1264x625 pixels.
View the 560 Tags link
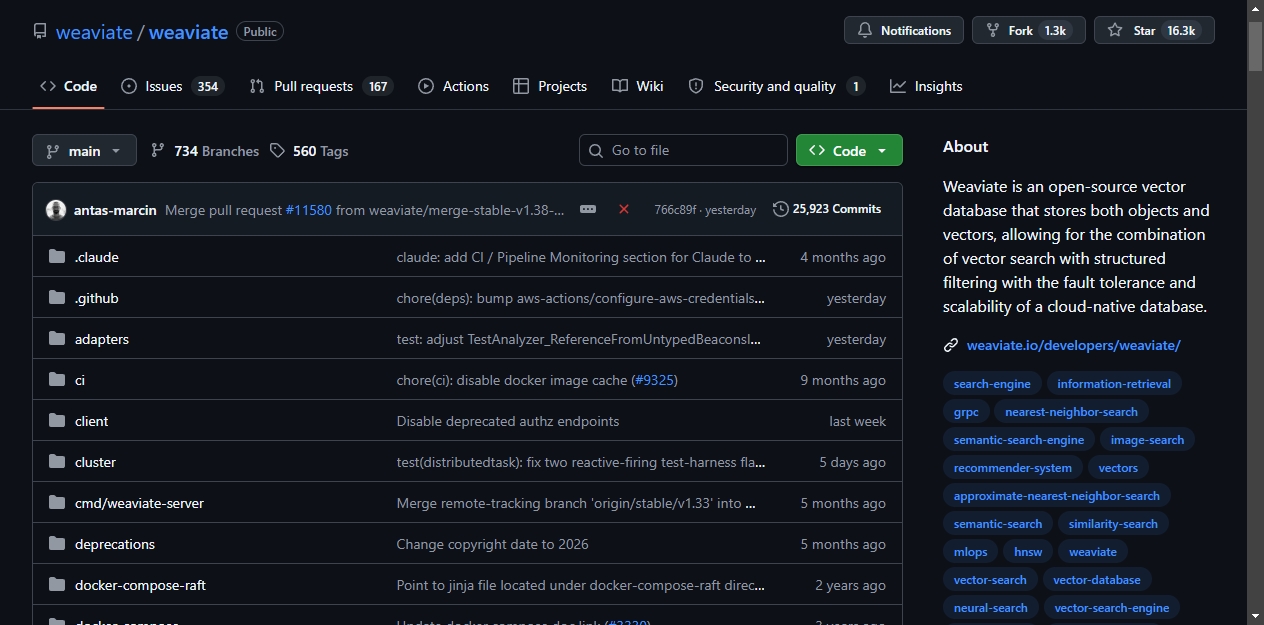pyautogui.click(x=309, y=151)
